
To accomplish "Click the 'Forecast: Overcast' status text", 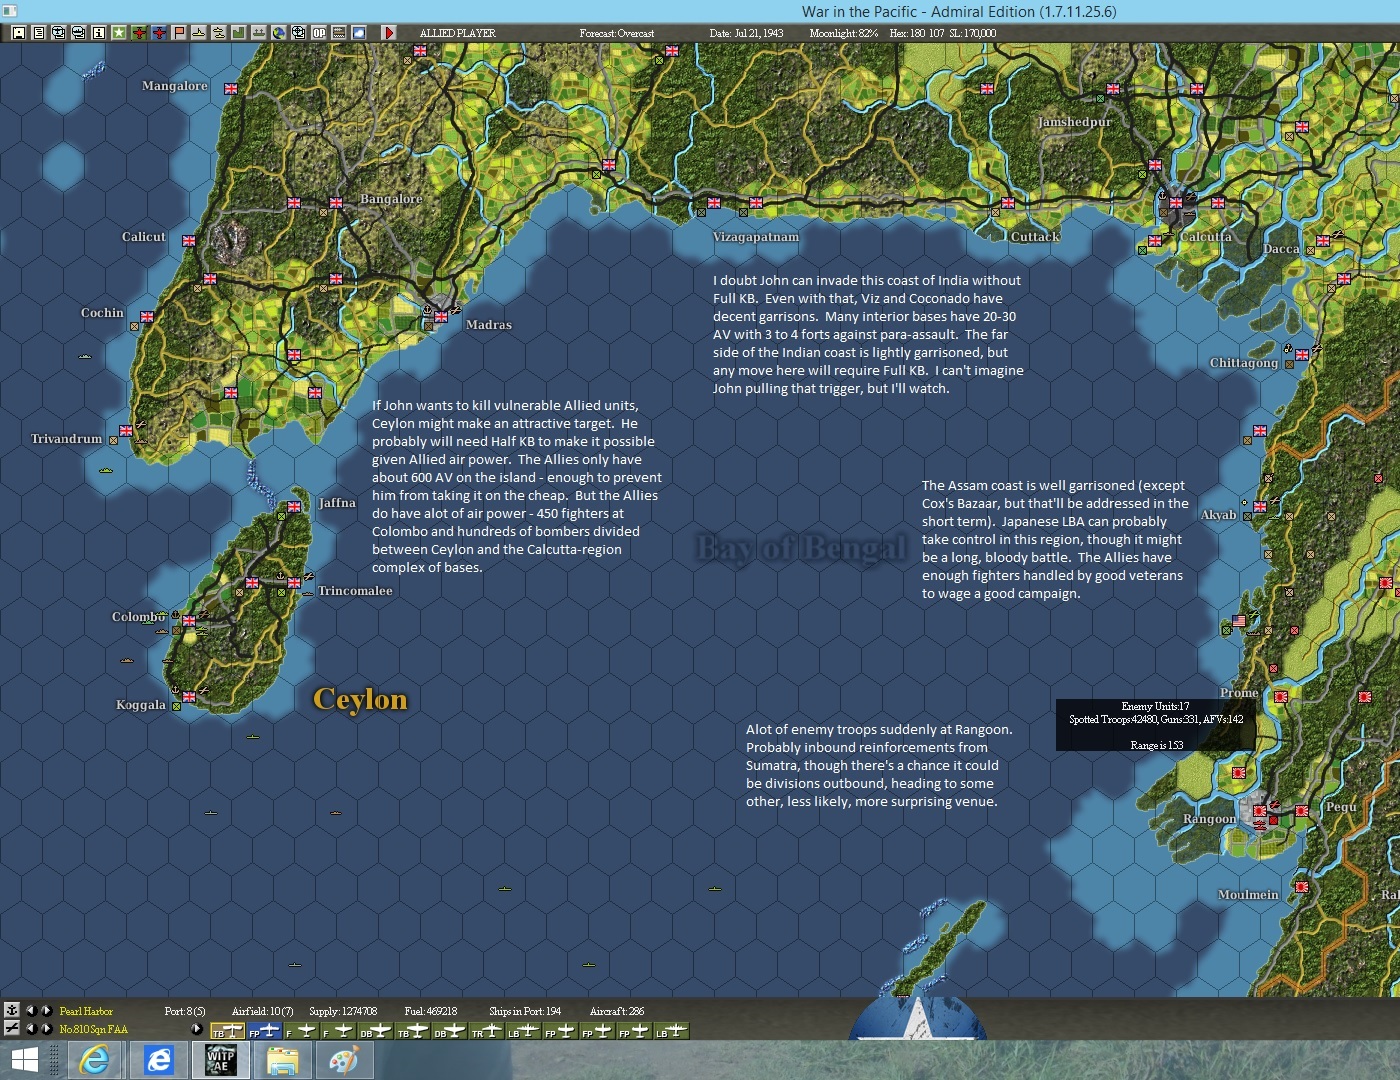I will [x=617, y=33].
